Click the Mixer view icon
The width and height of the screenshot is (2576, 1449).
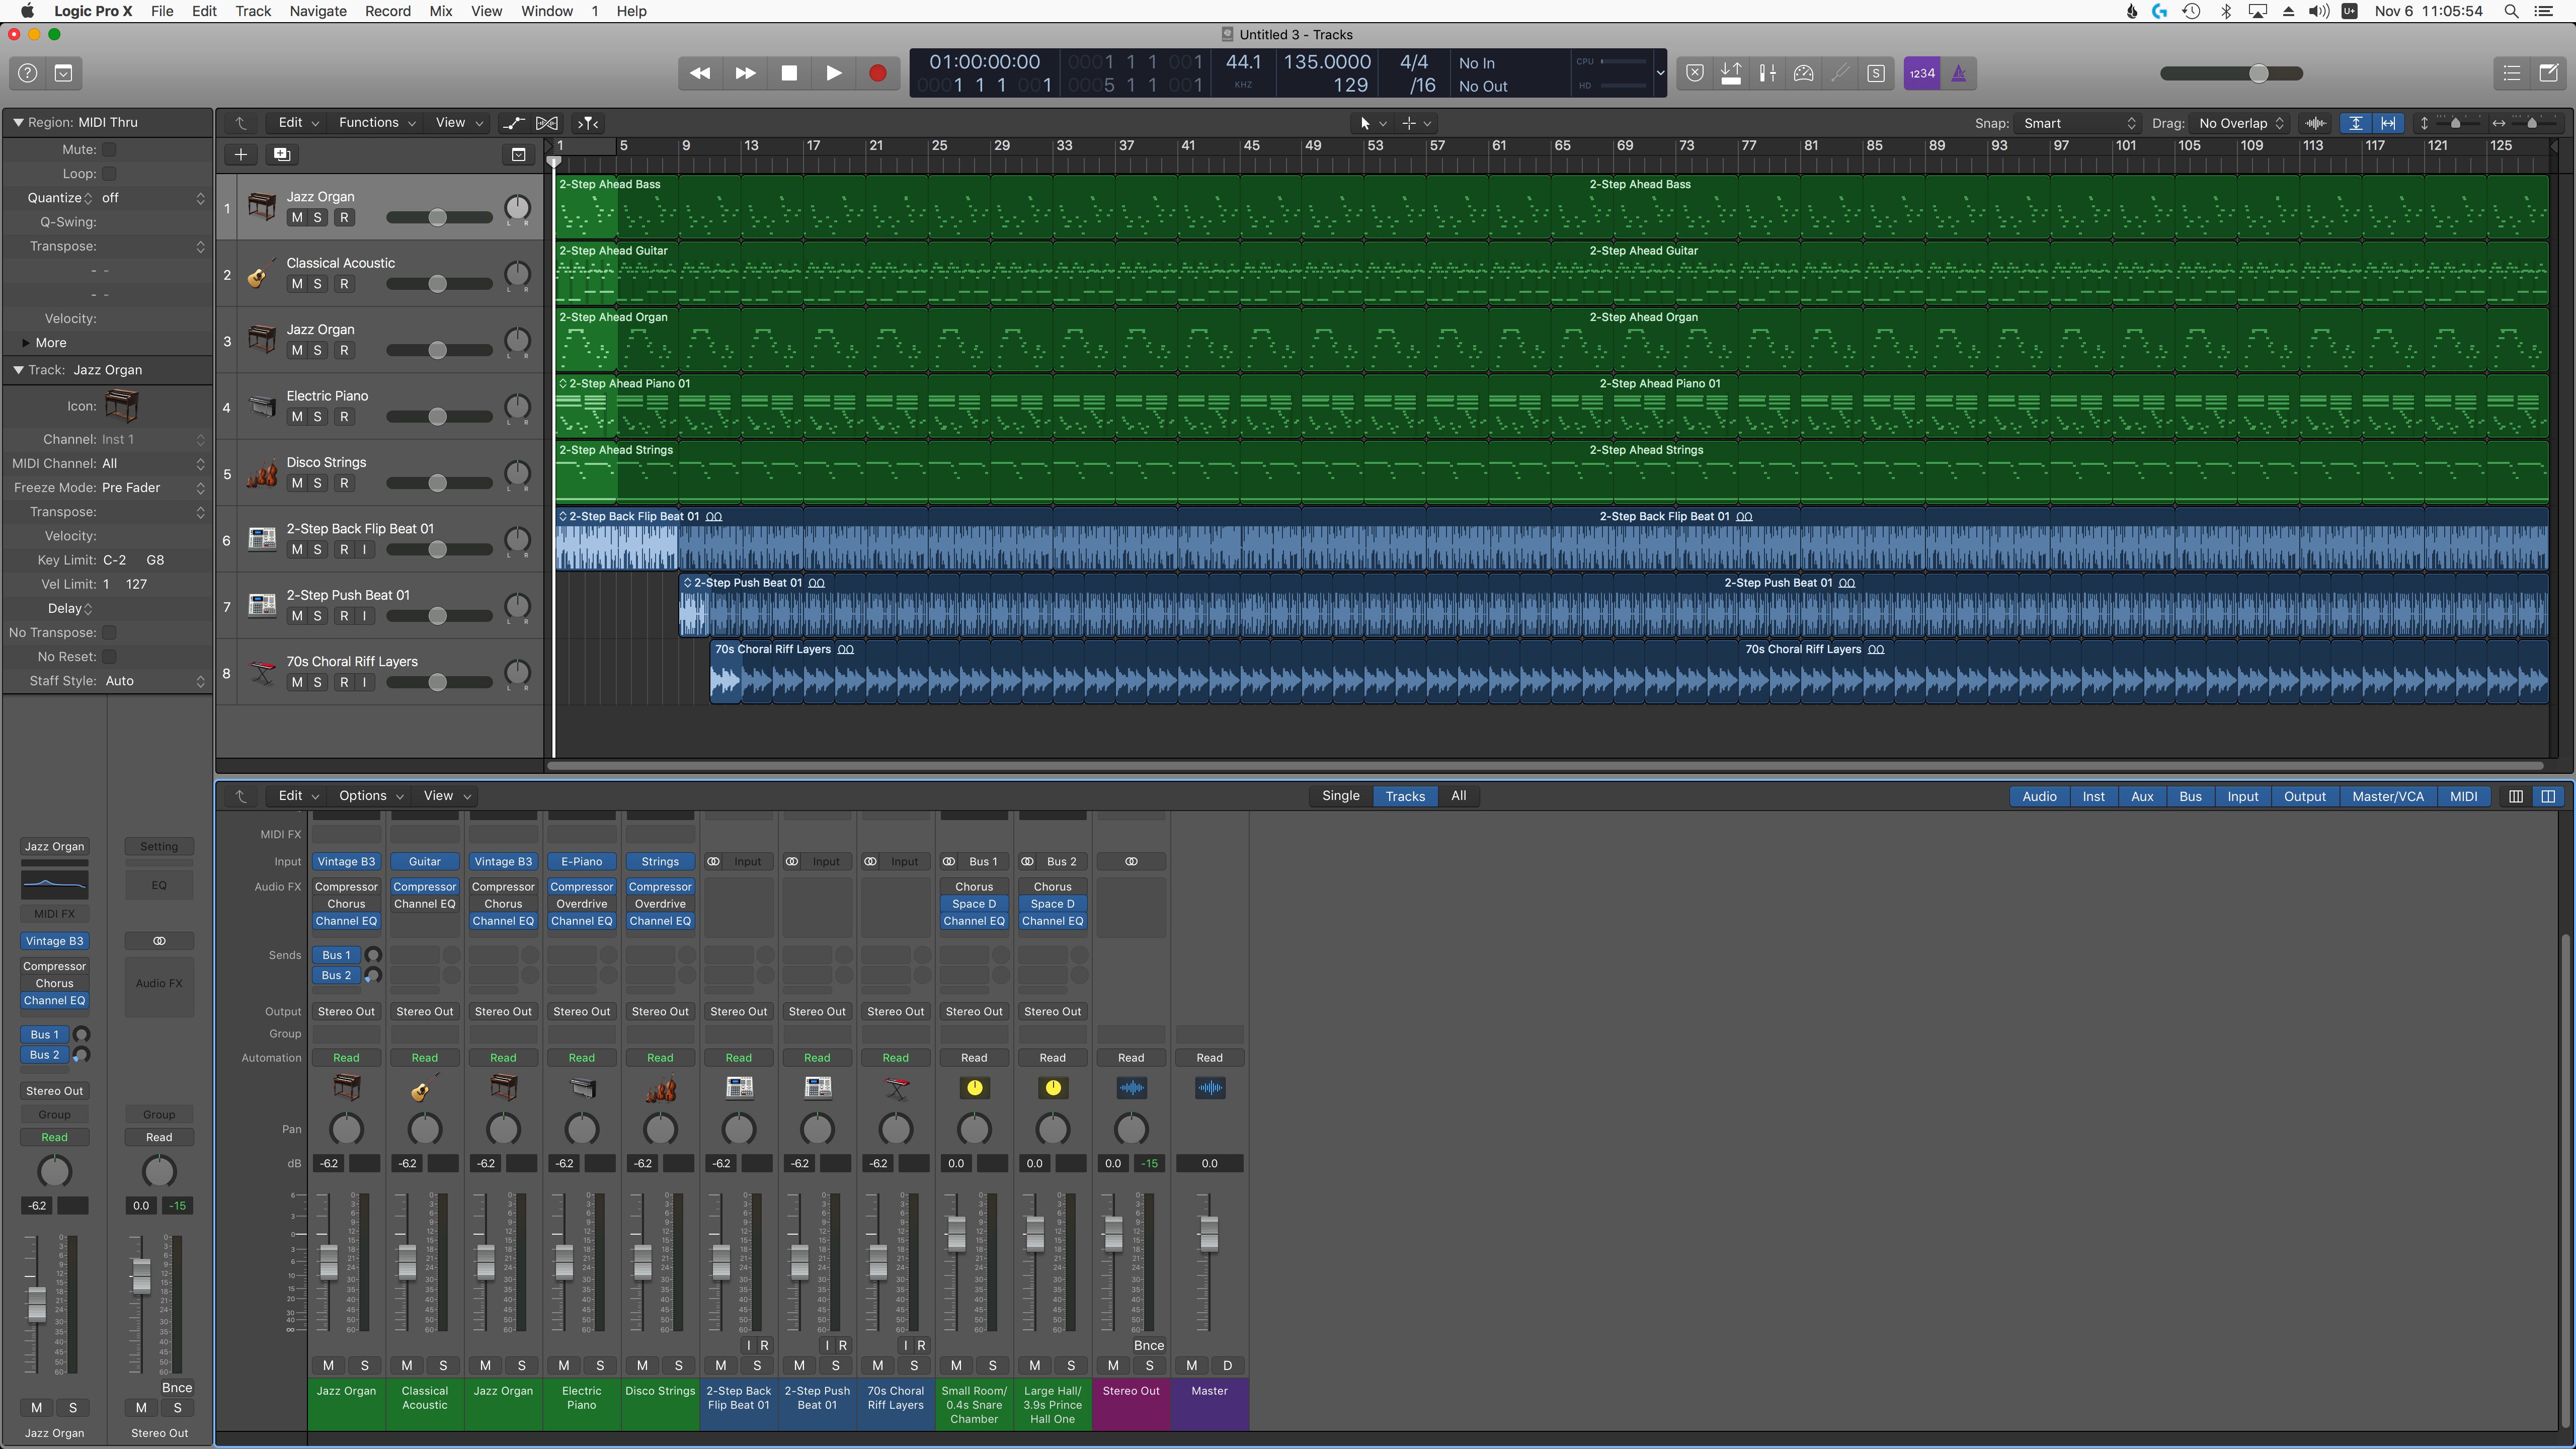(1765, 72)
